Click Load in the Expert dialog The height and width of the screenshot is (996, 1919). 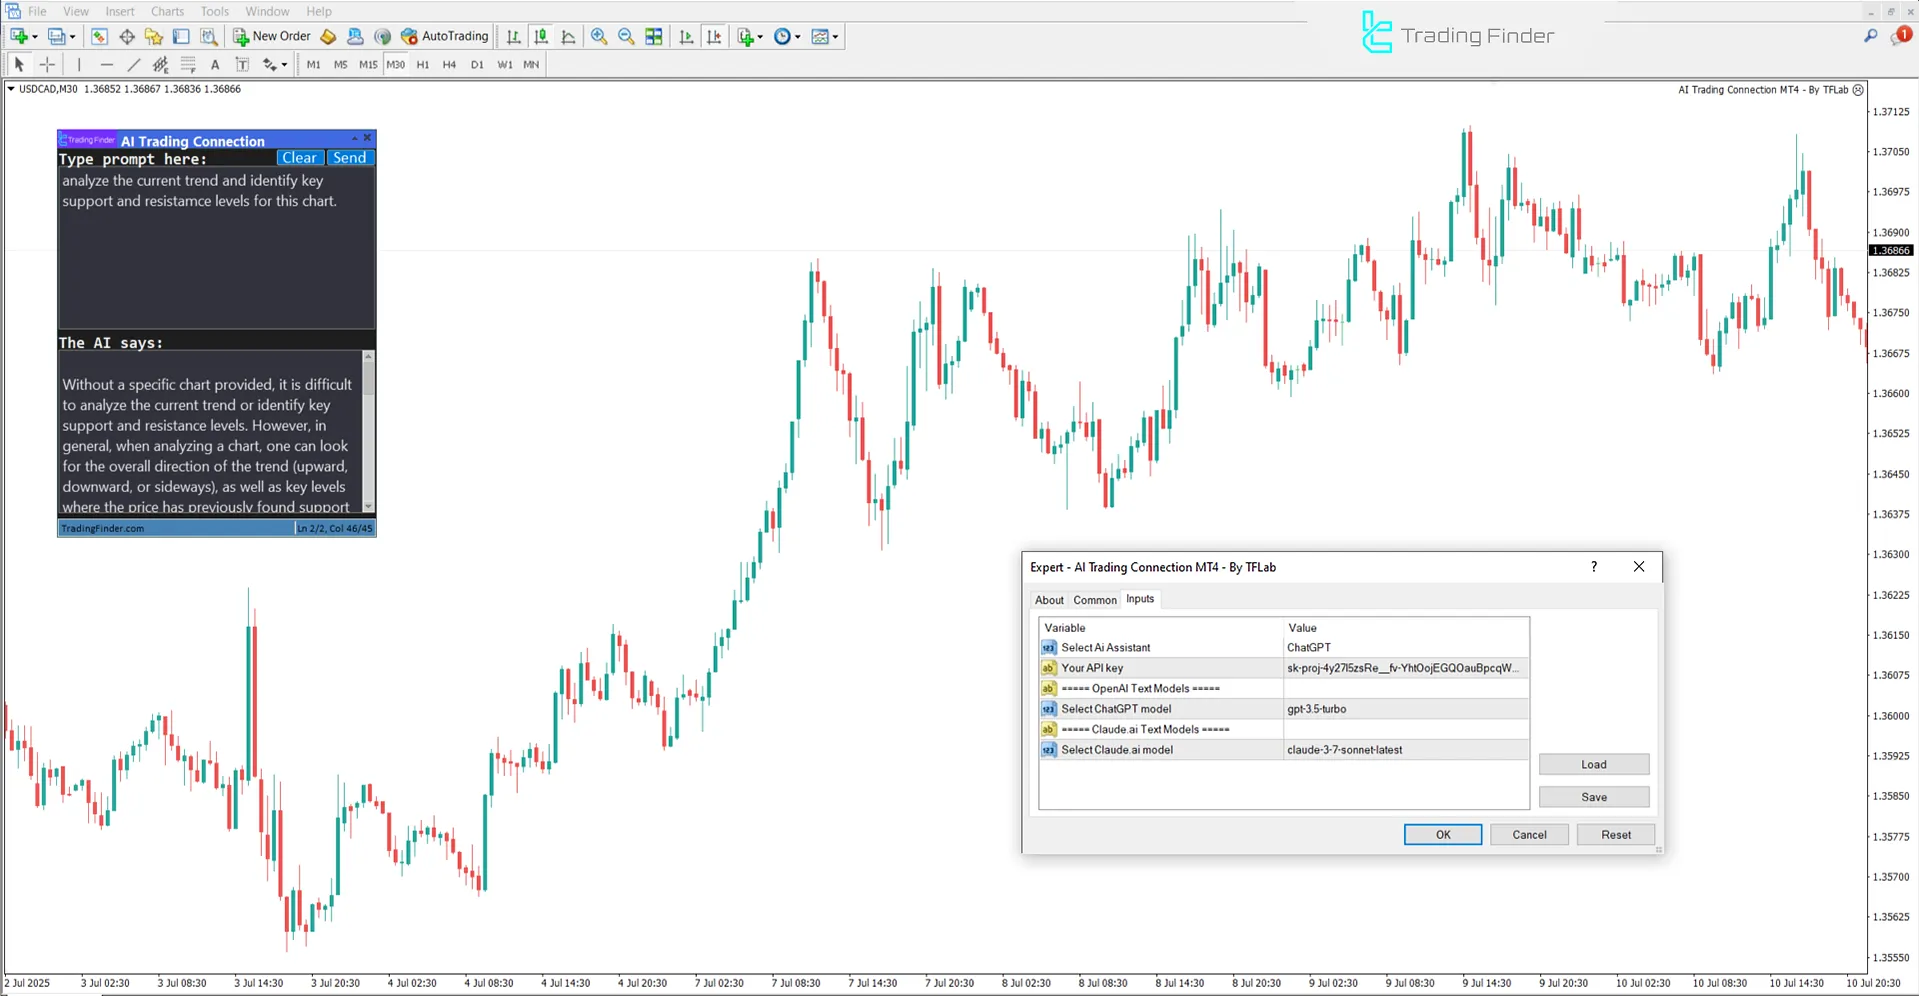[1593, 764]
